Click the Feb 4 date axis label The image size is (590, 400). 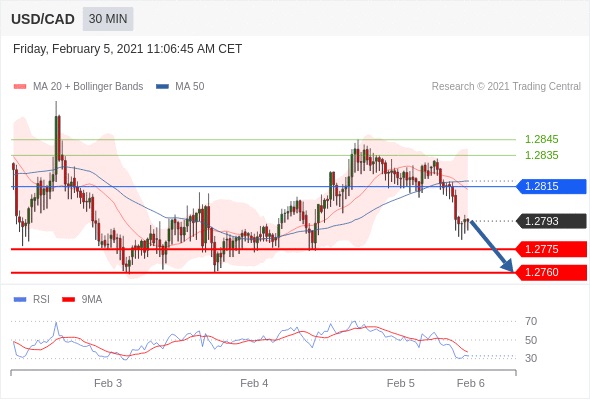point(254,383)
